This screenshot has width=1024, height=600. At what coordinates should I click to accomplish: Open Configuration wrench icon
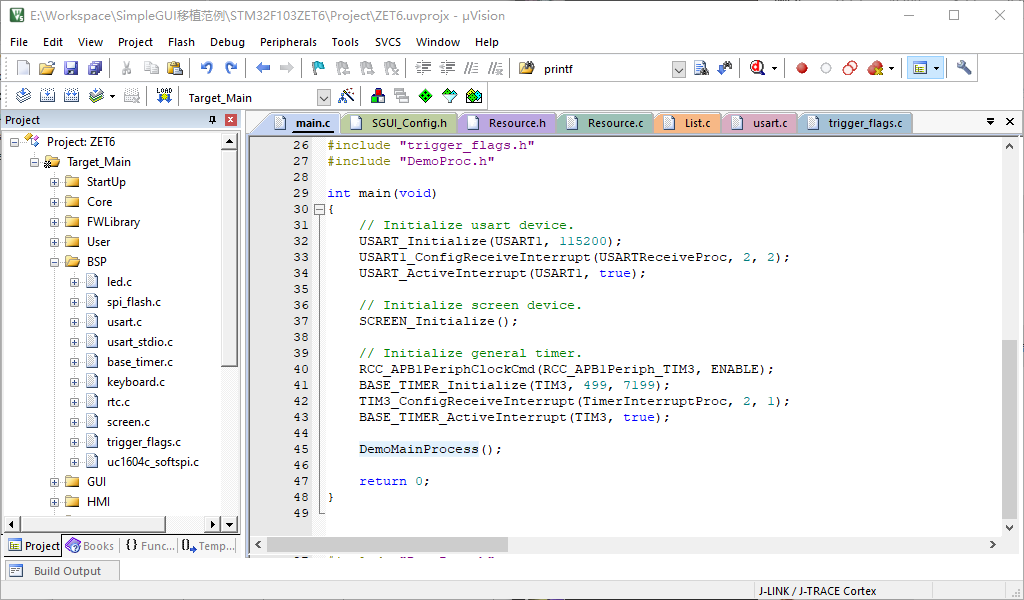point(964,68)
